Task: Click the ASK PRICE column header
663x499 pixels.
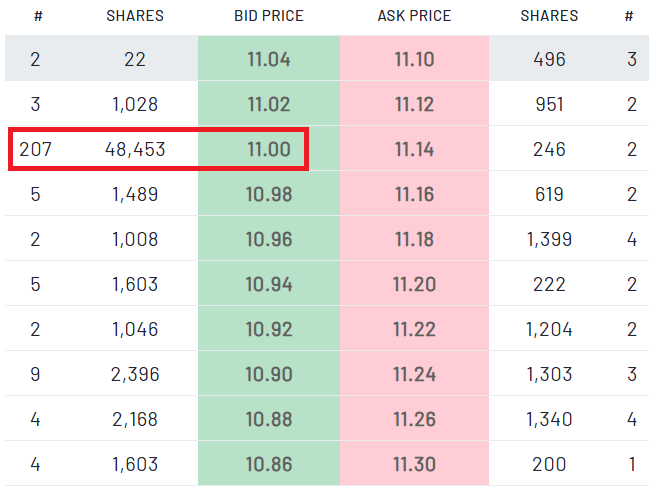Action: click(x=414, y=16)
